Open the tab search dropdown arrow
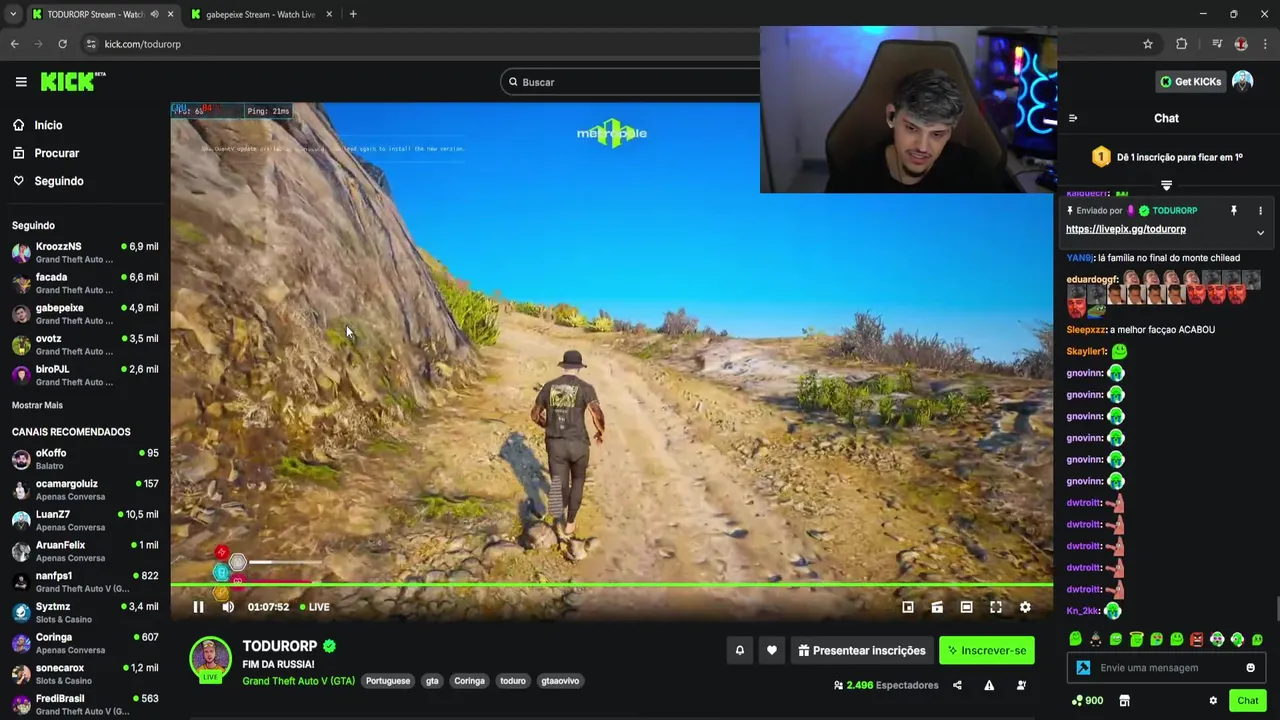This screenshot has height=720, width=1280. click(x=12, y=14)
